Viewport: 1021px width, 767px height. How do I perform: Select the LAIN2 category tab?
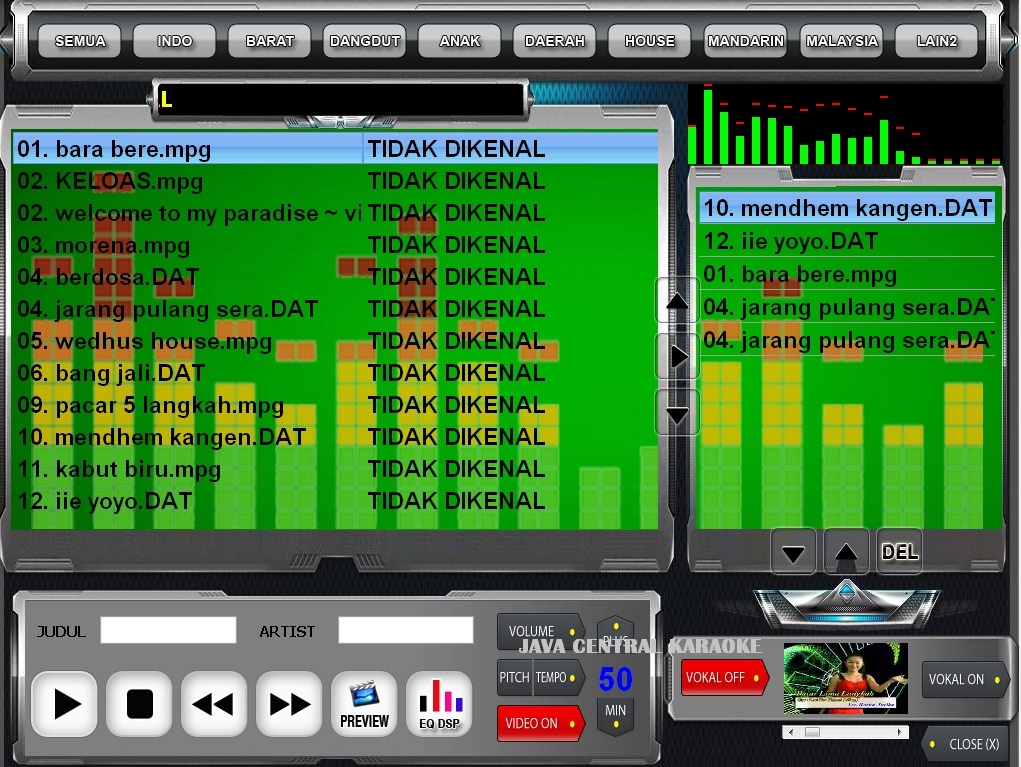[936, 41]
